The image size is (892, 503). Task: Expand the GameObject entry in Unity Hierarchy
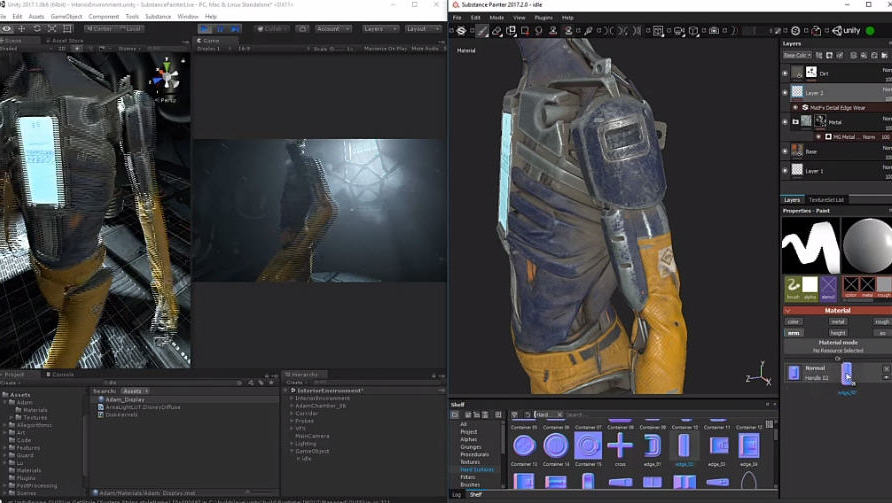tap(292, 451)
